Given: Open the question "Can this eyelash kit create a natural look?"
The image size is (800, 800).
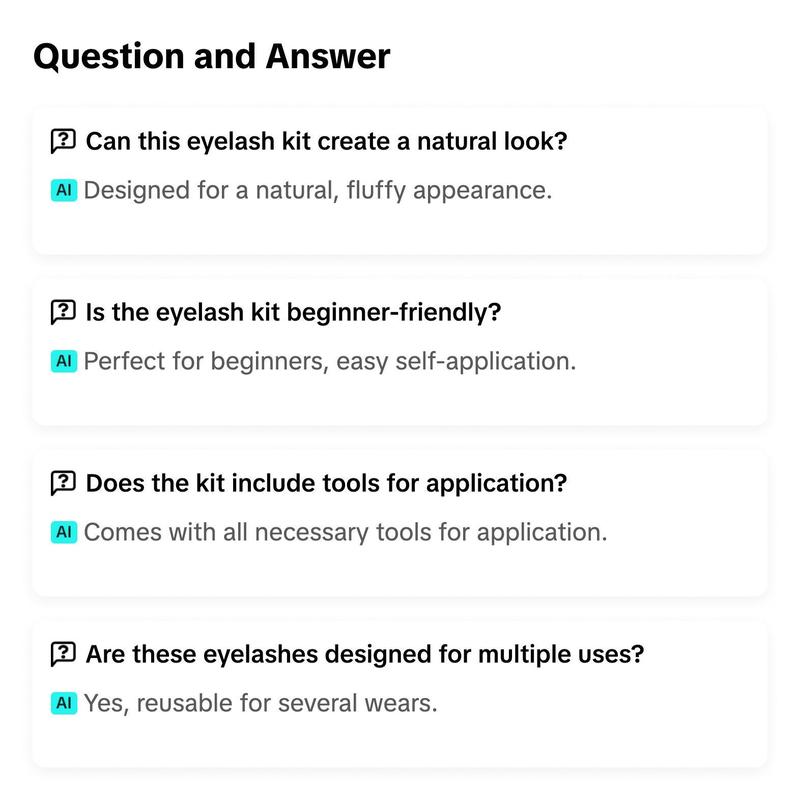Looking at the screenshot, I should (x=326, y=141).
